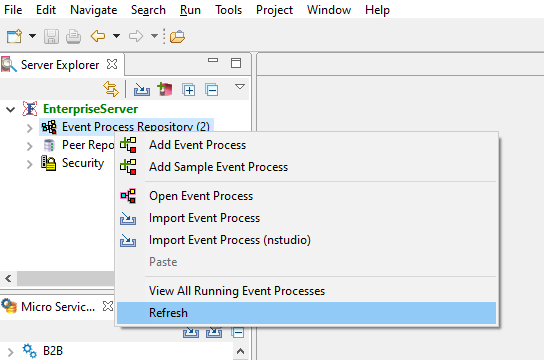Open the New wizard dropdown arrow
Image resolution: width=544 pixels, height=360 pixels.
tap(32, 36)
